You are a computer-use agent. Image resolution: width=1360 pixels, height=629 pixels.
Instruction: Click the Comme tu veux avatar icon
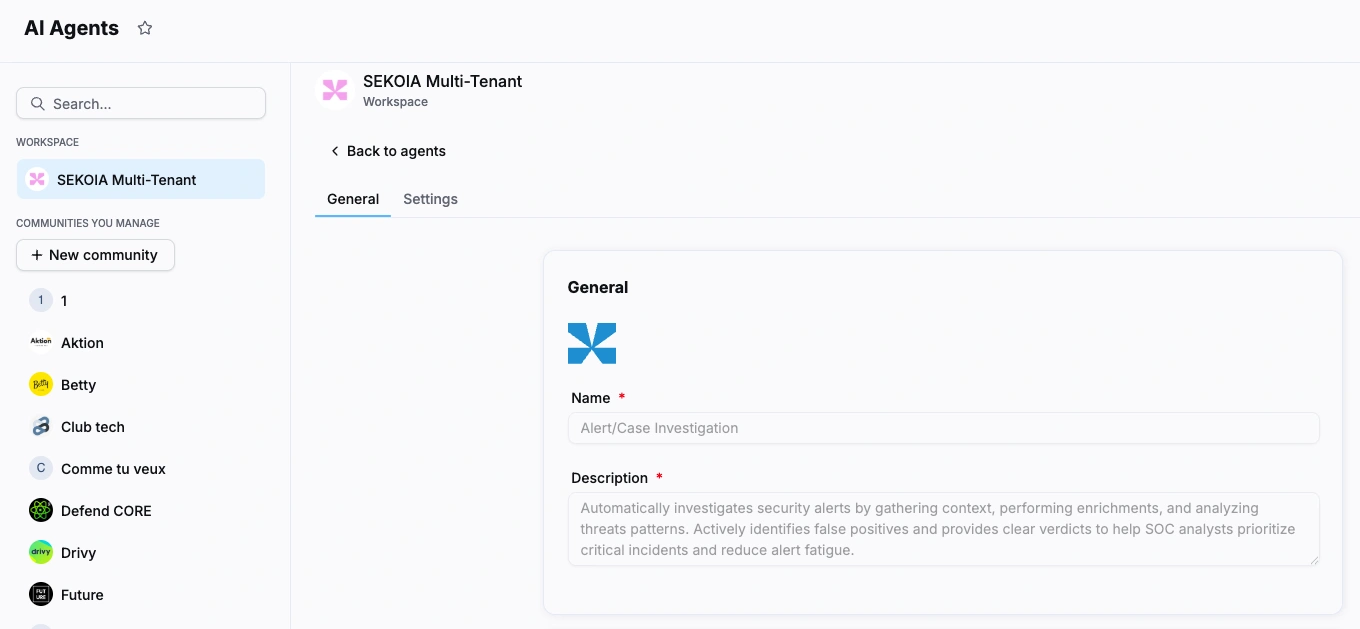(x=41, y=469)
